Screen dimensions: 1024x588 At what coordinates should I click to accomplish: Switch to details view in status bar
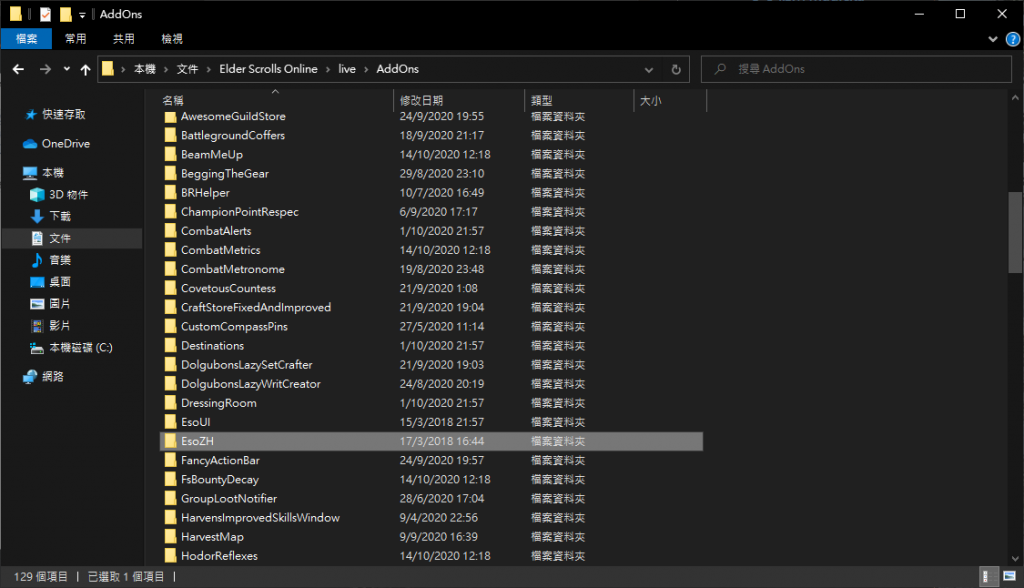pos(989,576)
